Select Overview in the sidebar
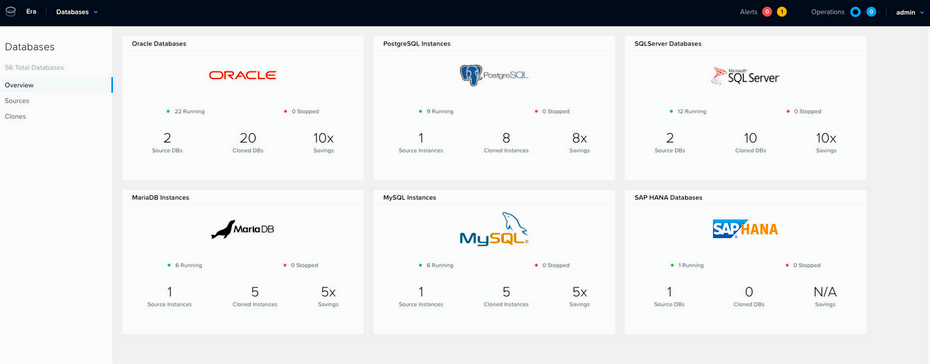The width and height of the screenshot is (930, 364). pos(19,85)
